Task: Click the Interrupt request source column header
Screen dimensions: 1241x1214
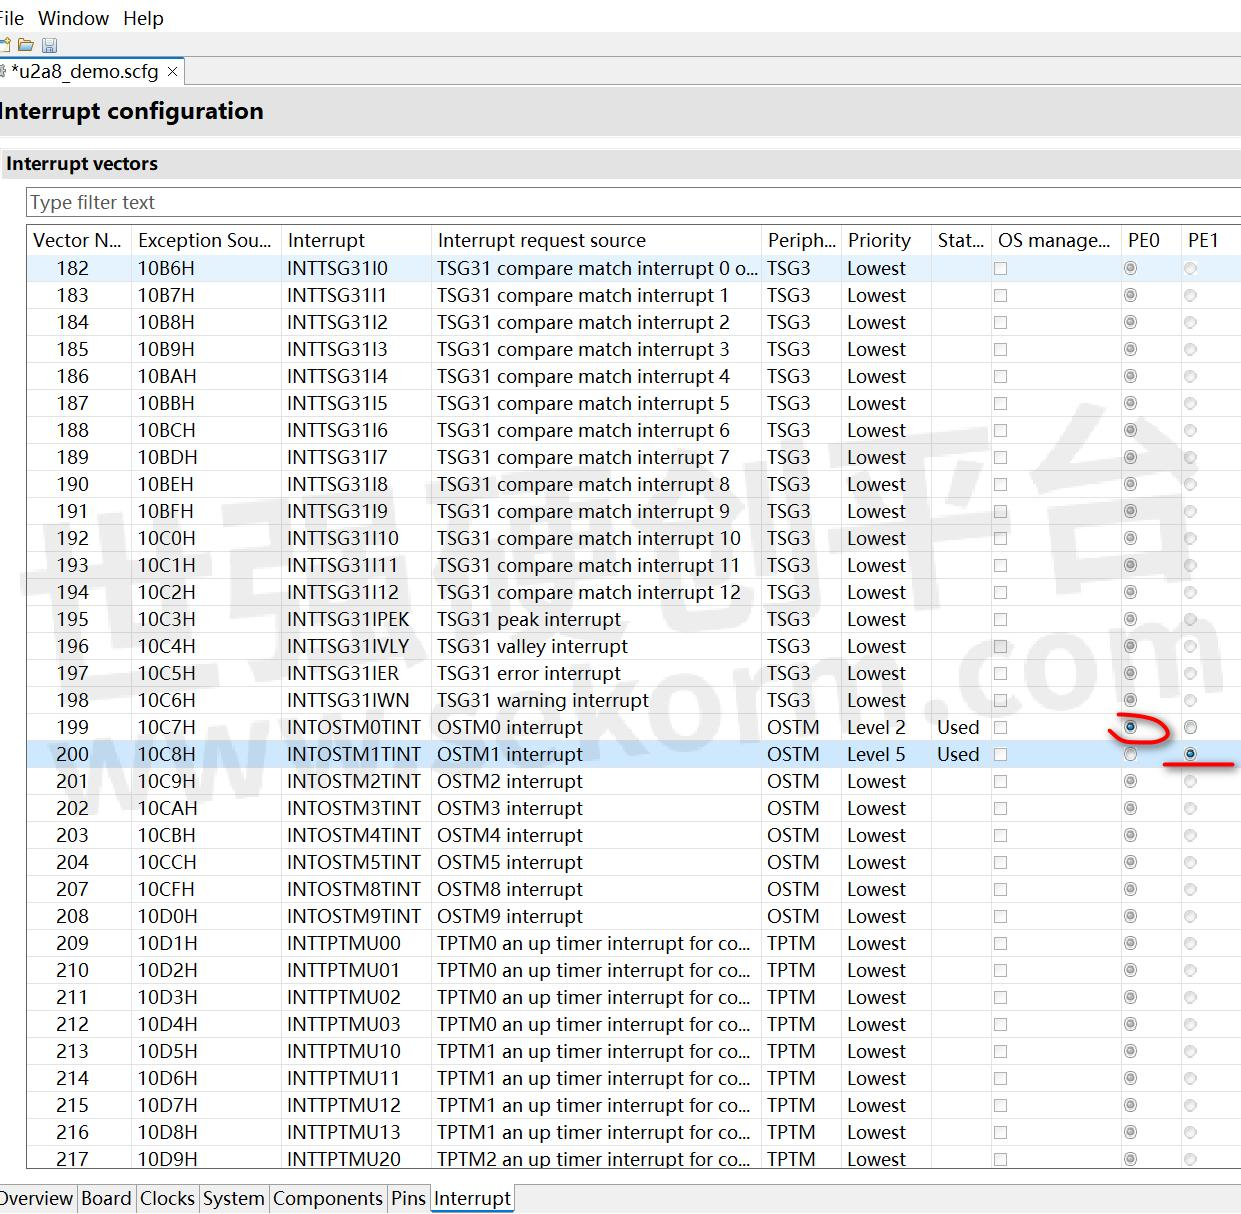Action: pos(541,240)
